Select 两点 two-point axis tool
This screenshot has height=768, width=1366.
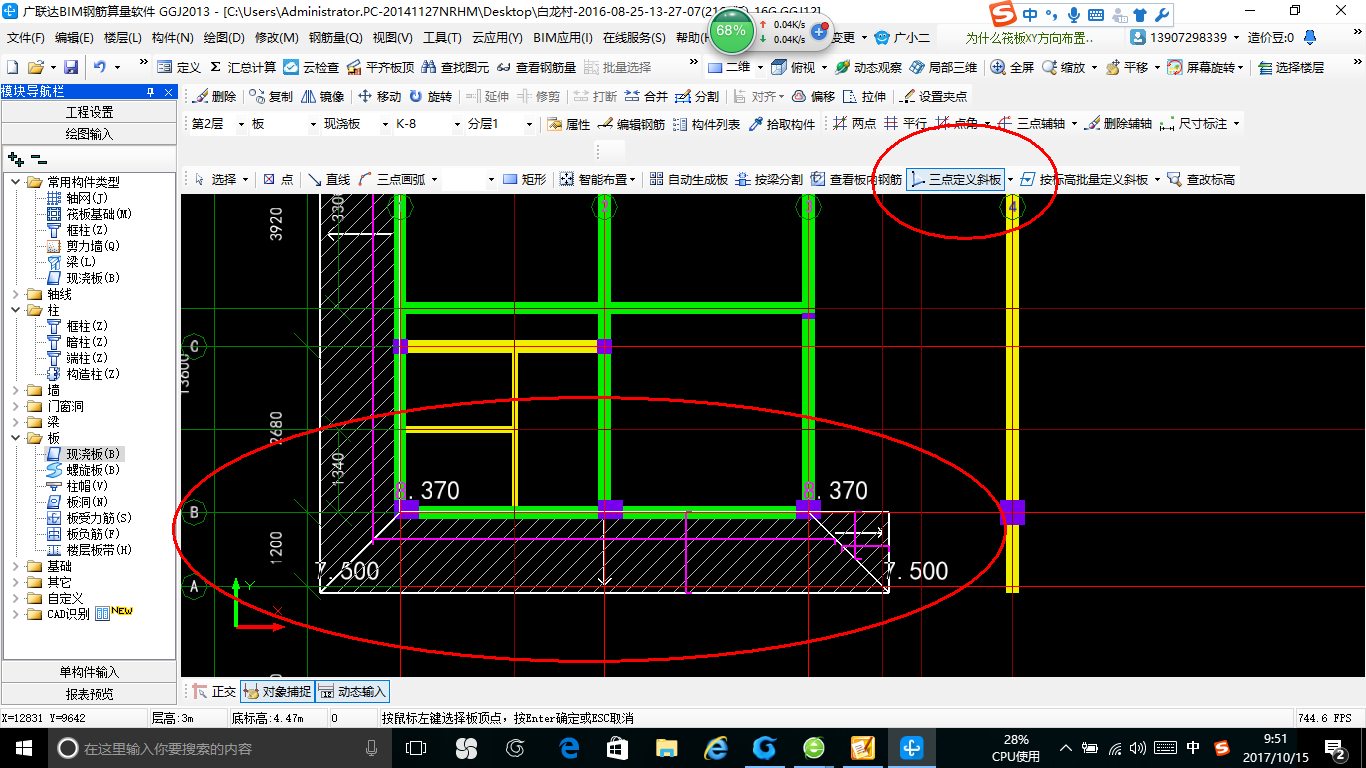coord(855,124)
